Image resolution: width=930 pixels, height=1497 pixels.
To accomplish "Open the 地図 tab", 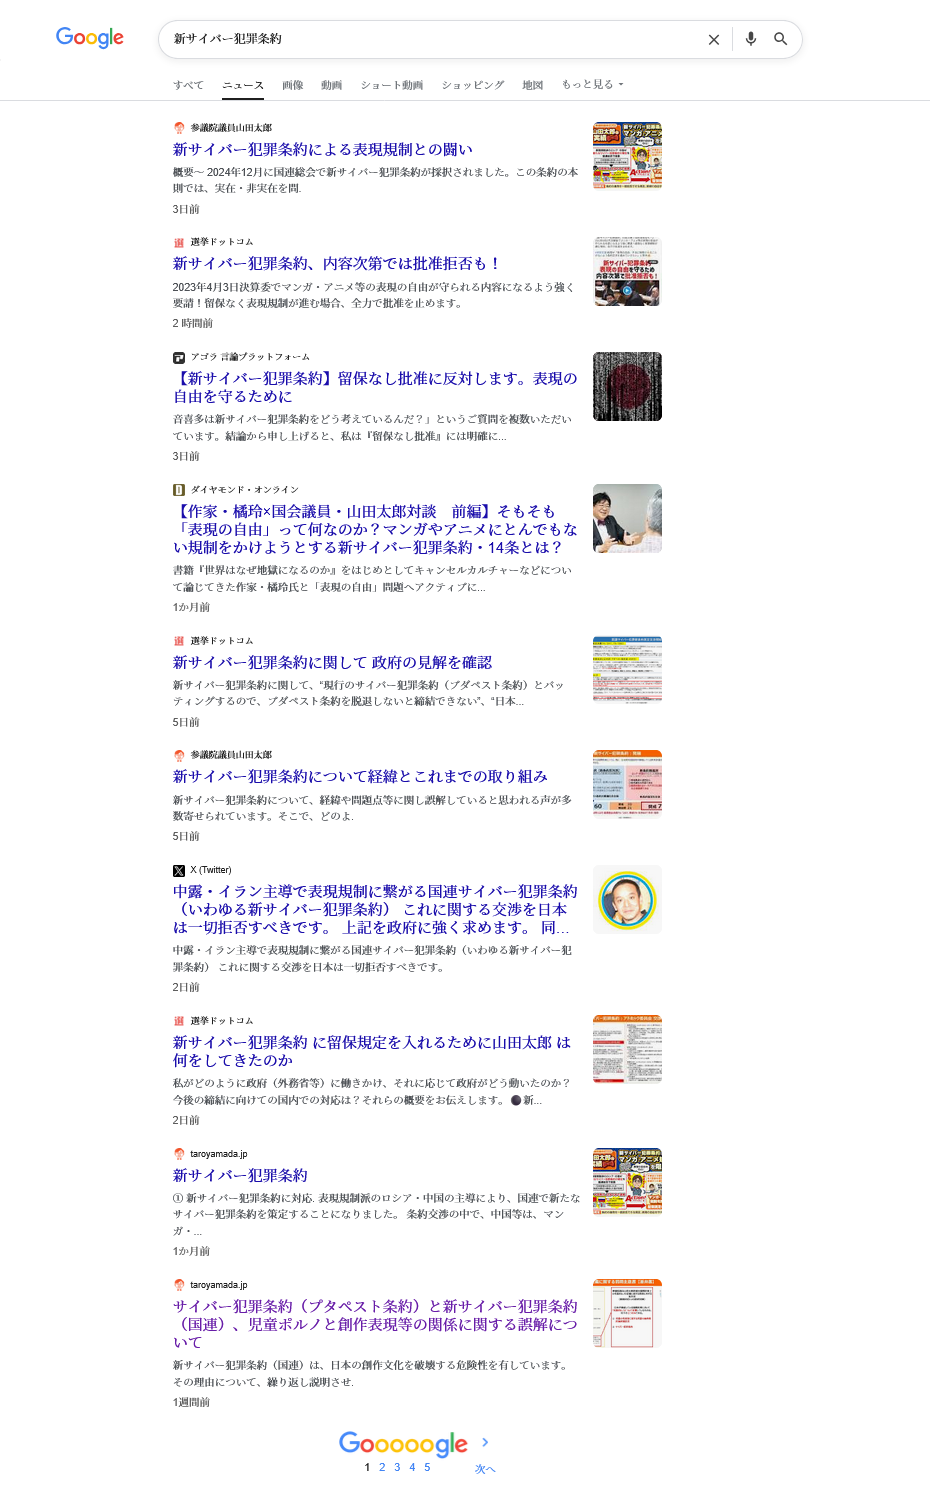I will pyautogui.click(x=532, y=85).
